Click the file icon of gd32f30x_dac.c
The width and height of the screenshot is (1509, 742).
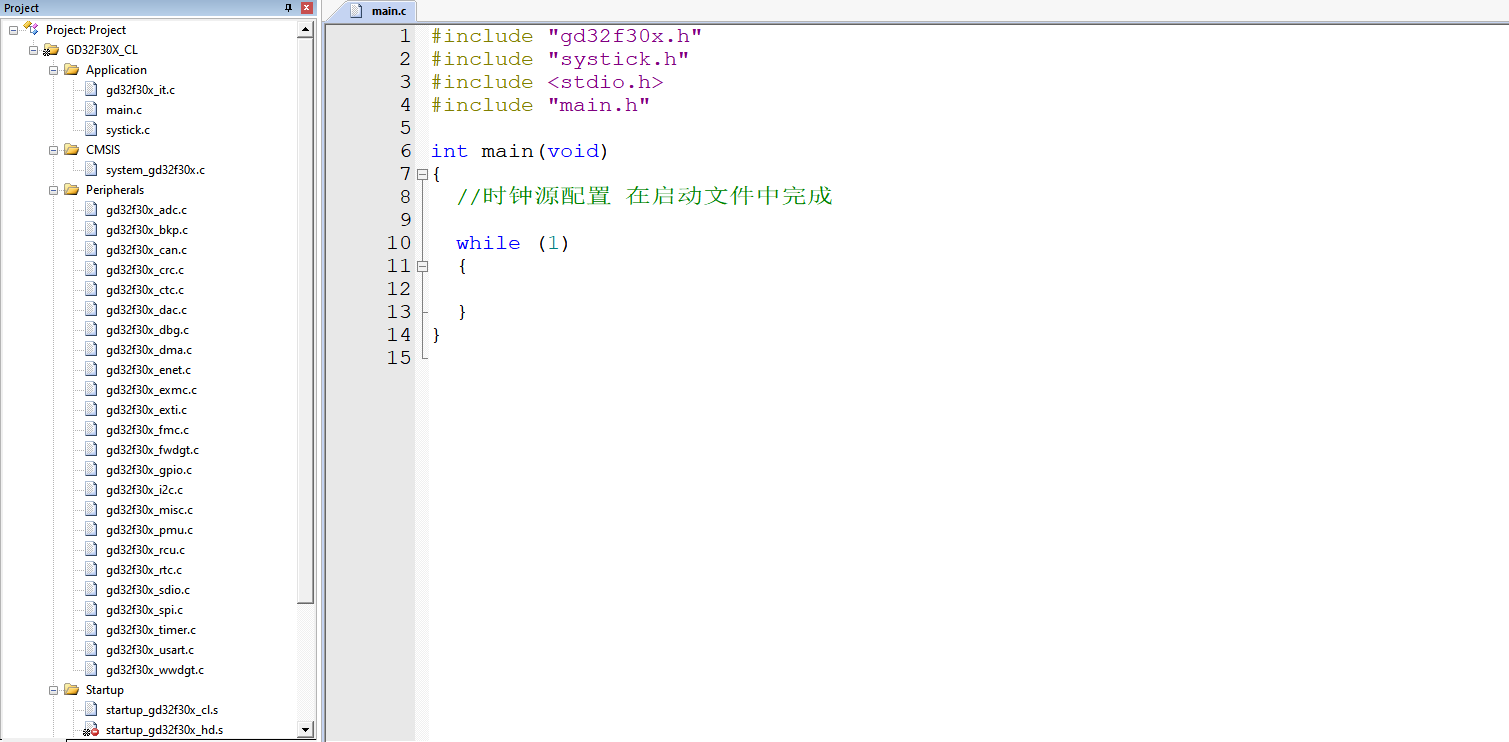(91, 310)
